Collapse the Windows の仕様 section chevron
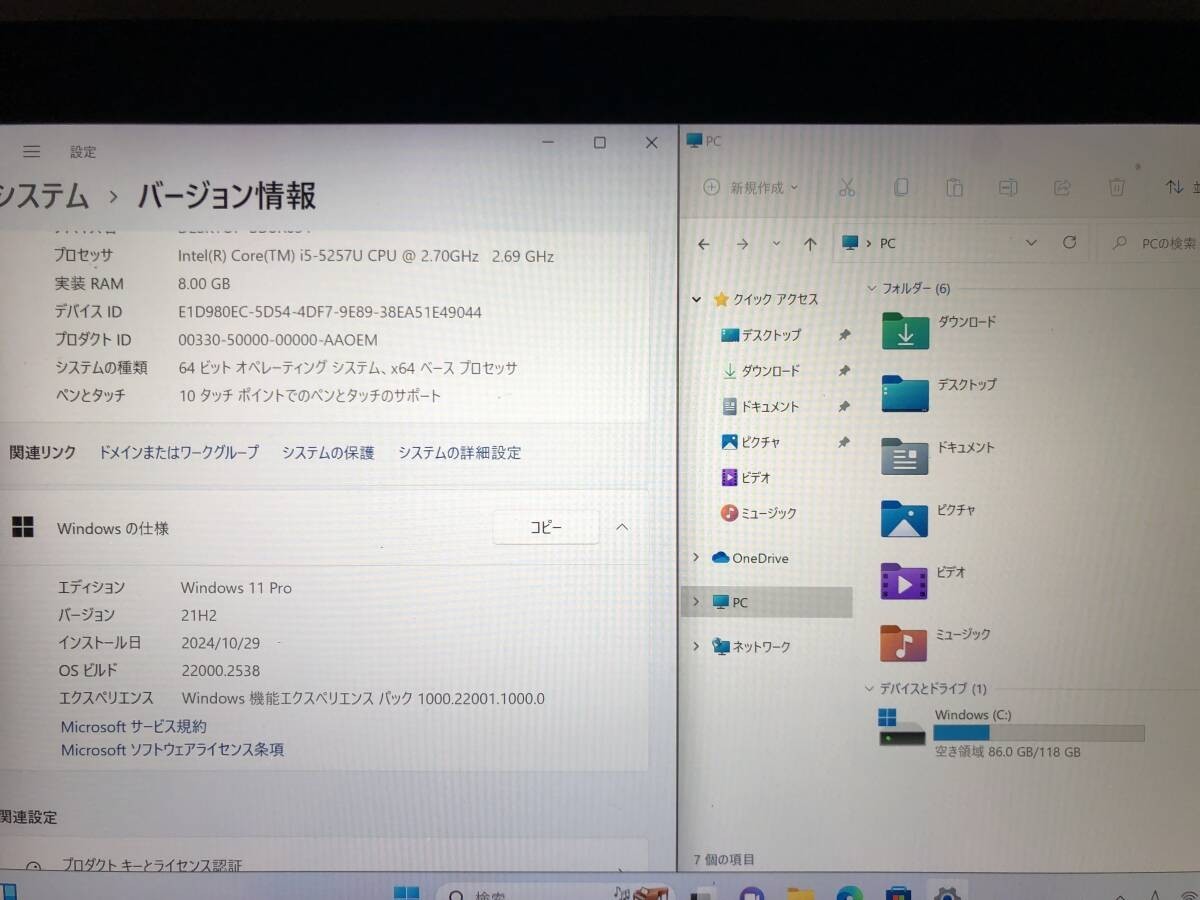Screen dimensions: 1200x900 622,527
